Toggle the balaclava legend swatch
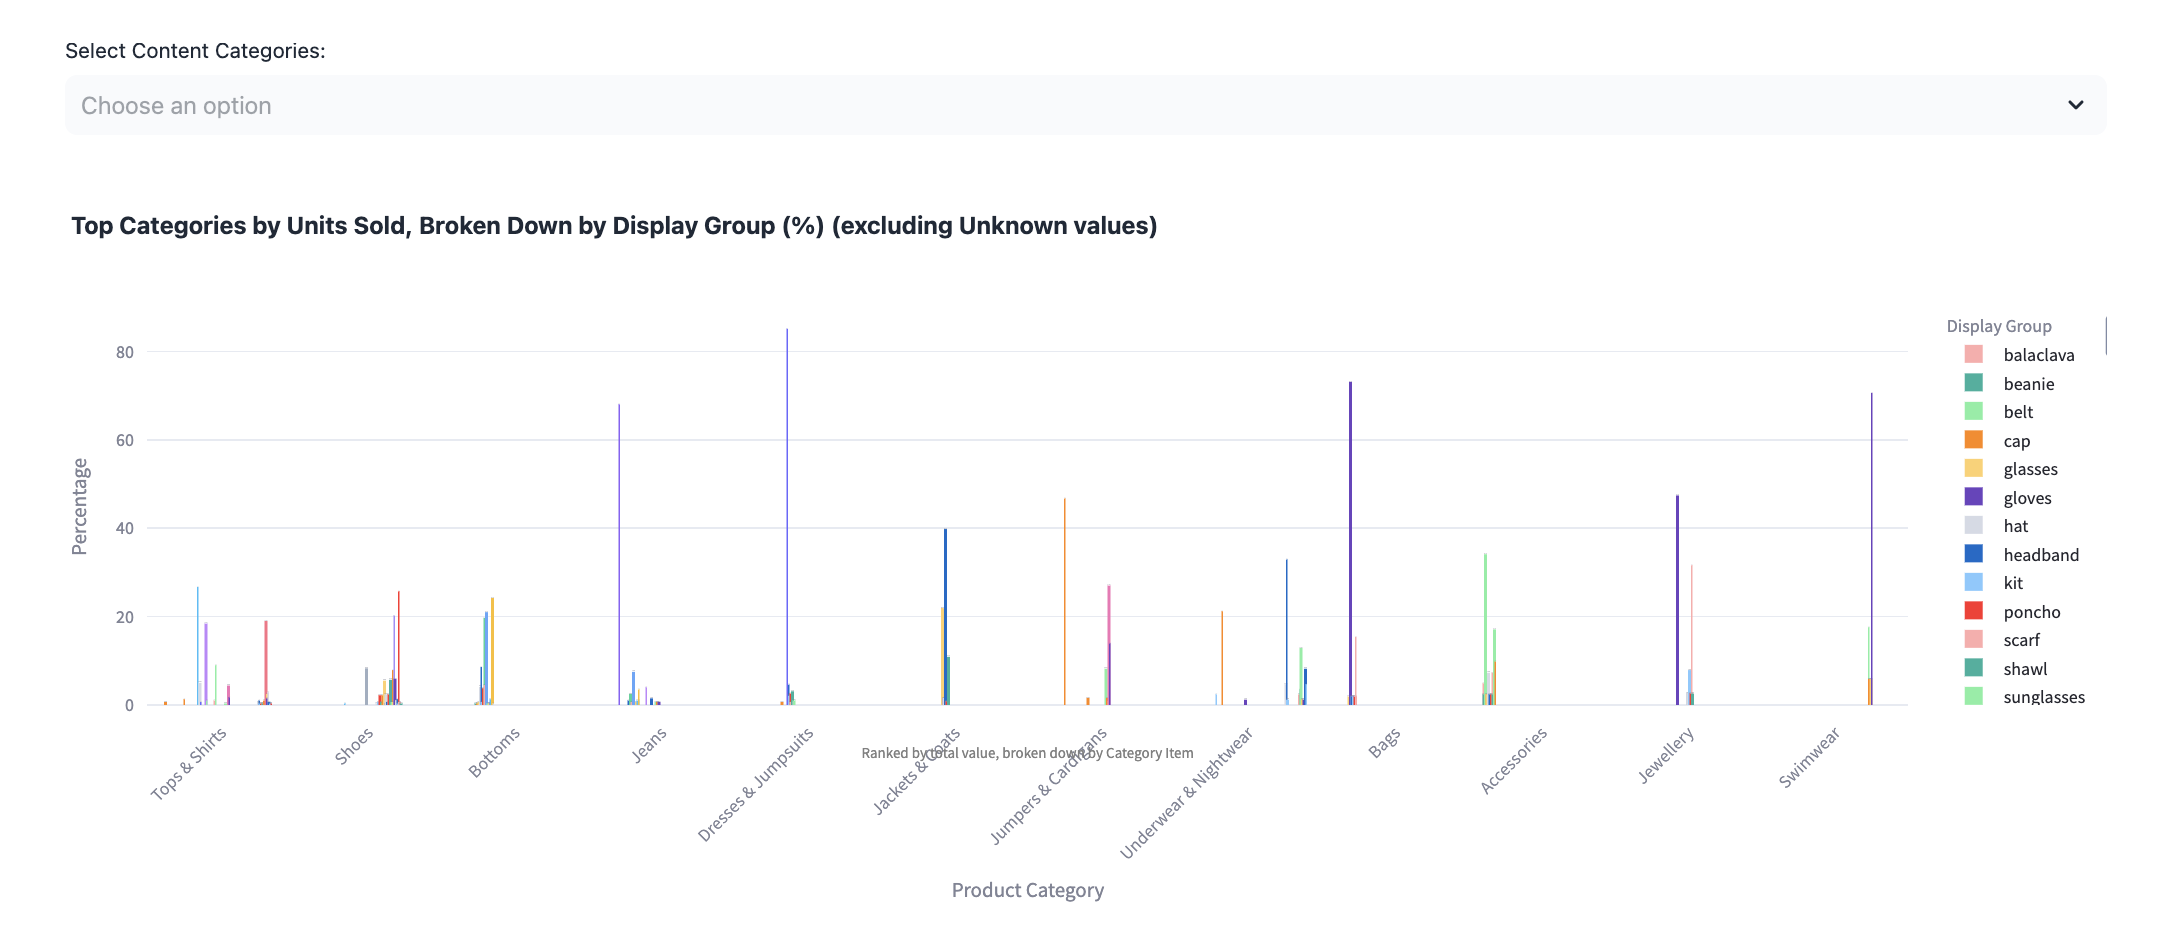Image resolution: width=2166 pixels, height=930 pixels. 1973,355
